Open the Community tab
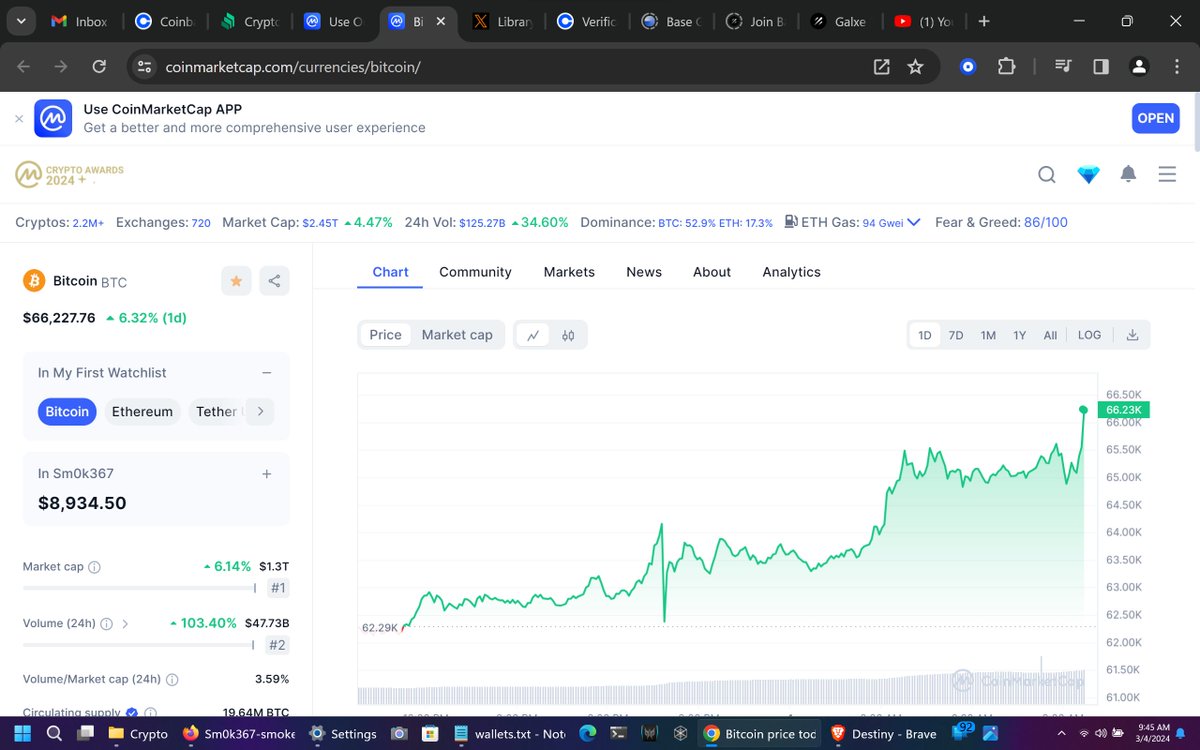Image resolution: width=1200 pixels, height=750 pixels. point(475,272)
